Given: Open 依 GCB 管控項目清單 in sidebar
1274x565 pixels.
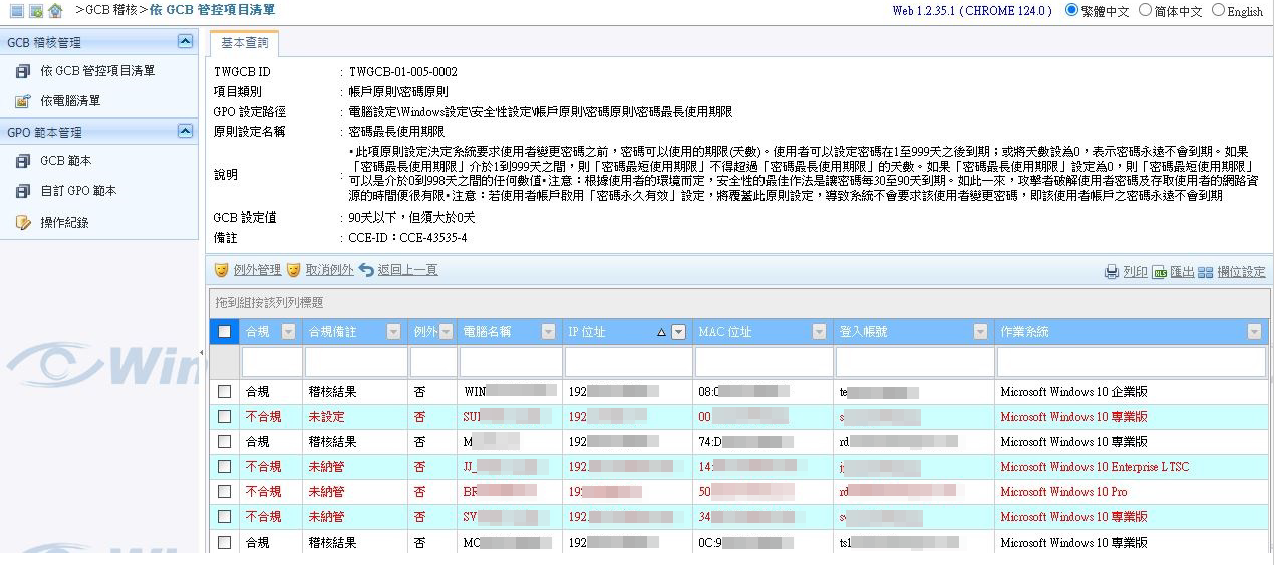Looking at the screenshot, I should click(x=98, y=71).
